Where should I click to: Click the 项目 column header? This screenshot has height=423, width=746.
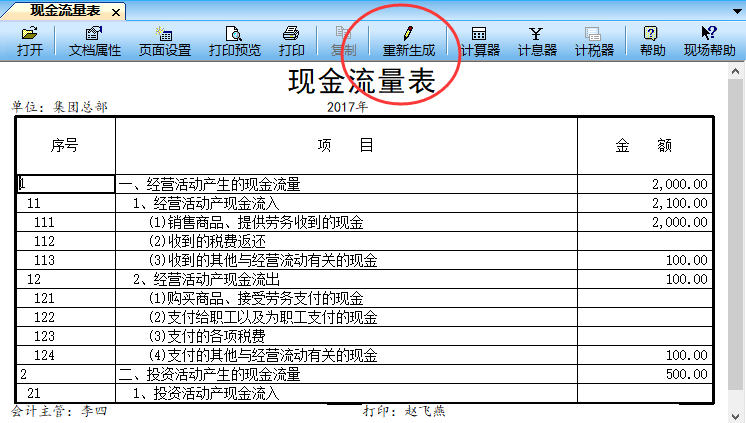coord(346,146)
